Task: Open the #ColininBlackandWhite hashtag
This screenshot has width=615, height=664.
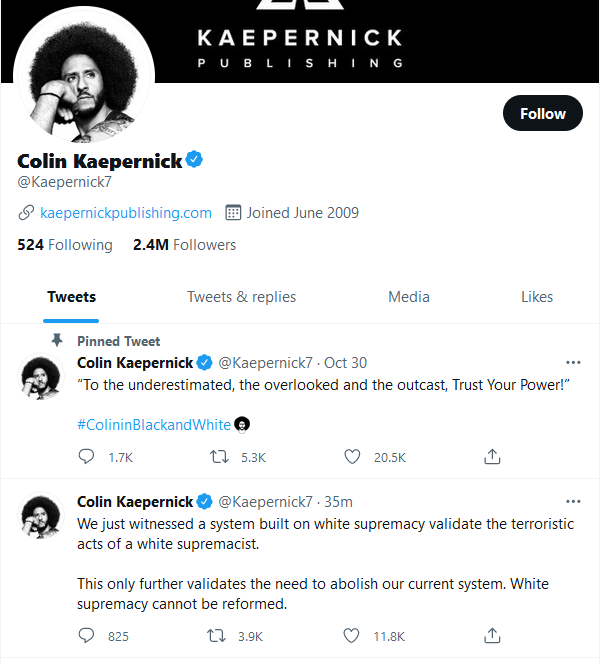Action: (154, 425)
